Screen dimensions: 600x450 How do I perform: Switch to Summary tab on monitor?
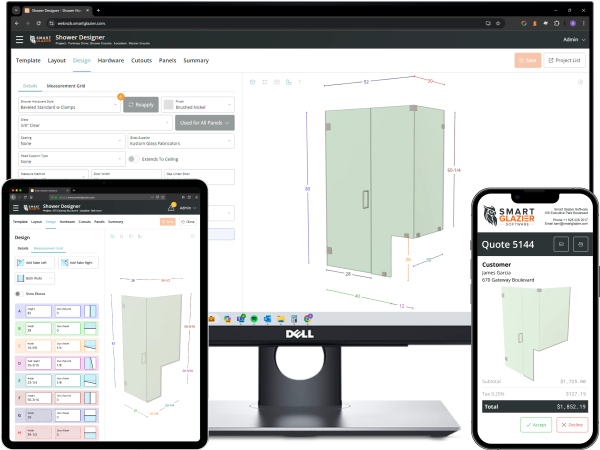[196, 60]
